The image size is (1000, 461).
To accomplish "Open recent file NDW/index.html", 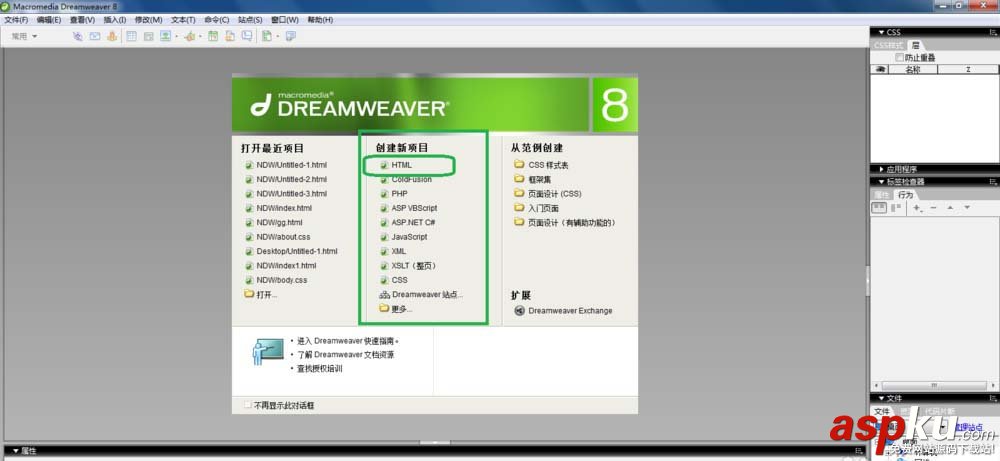I will [284, 208].
